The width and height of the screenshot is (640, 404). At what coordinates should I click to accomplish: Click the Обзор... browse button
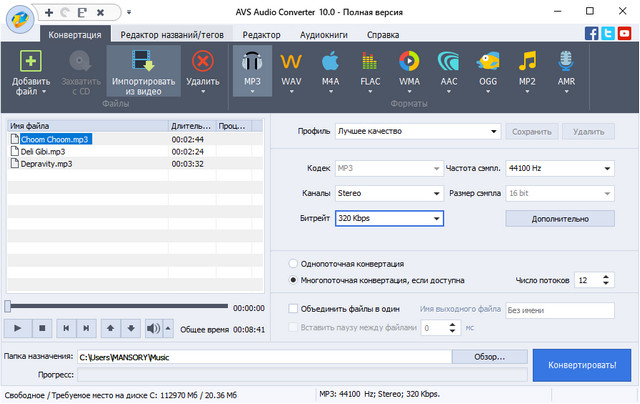489,357
